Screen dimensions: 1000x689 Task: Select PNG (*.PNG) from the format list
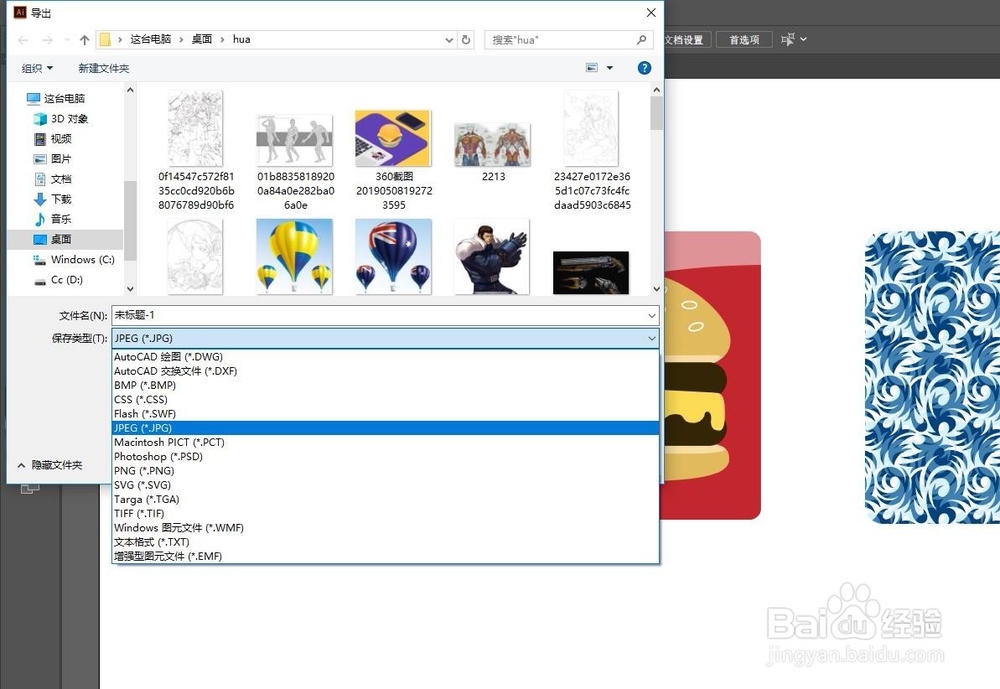pyautogui.click(x=144, y=470)
